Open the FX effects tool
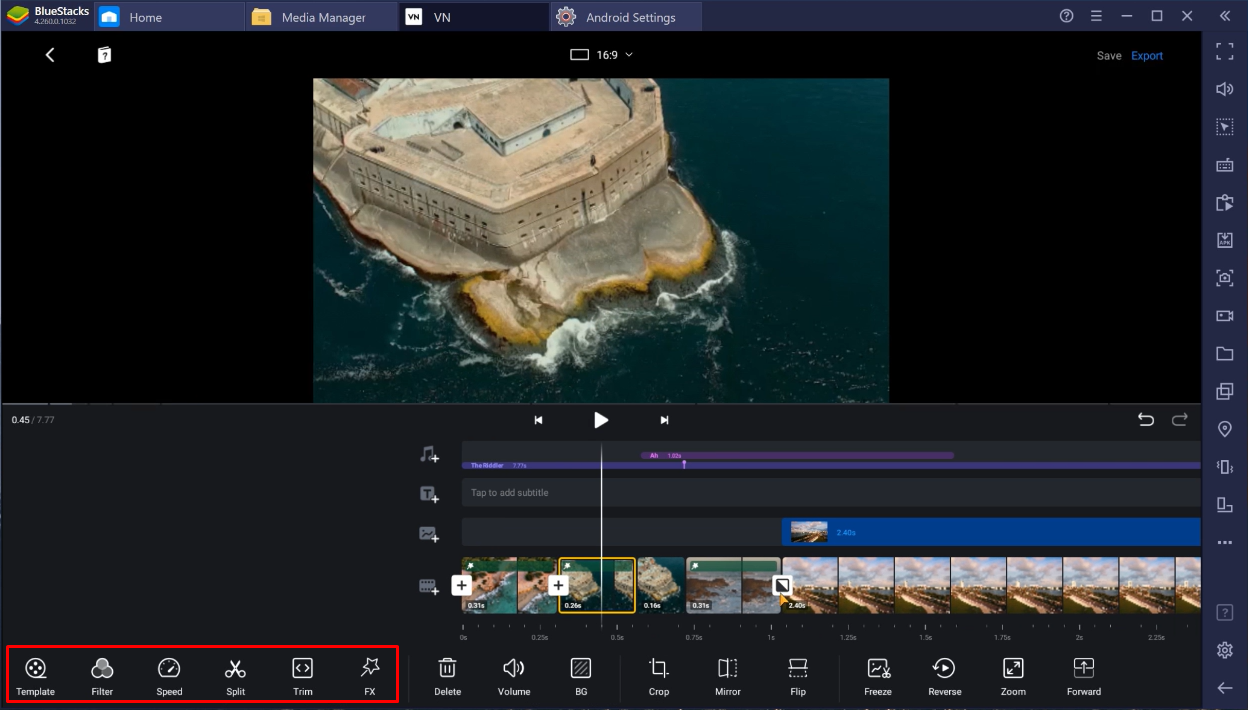The width and height of the screenshot is (1248, 710). (370, 676)
